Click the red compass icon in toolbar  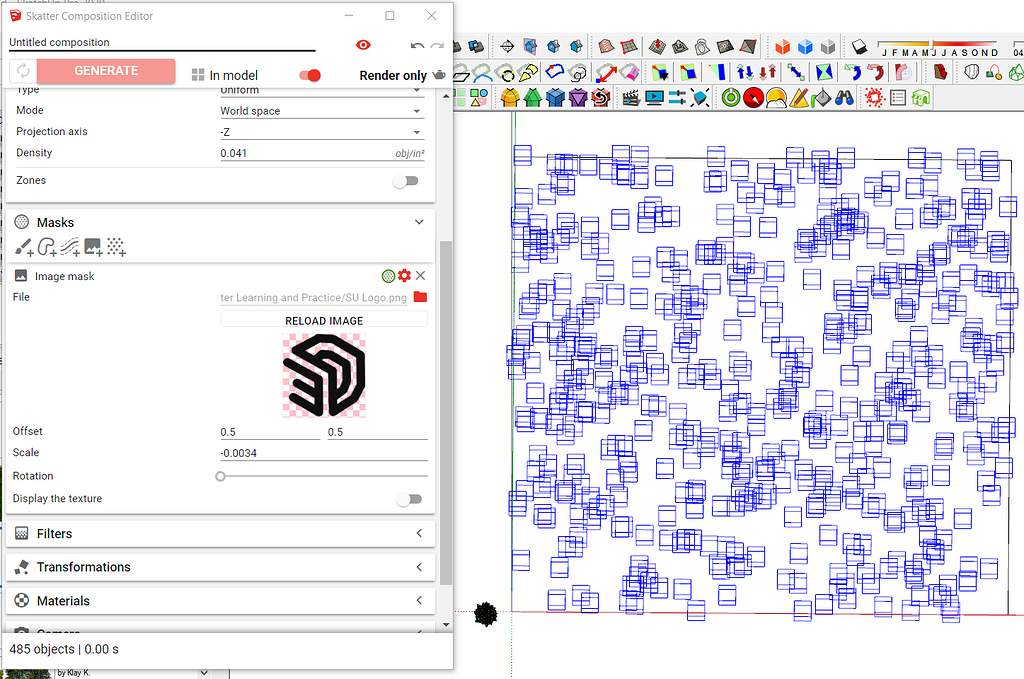click(x=753, y=98)
